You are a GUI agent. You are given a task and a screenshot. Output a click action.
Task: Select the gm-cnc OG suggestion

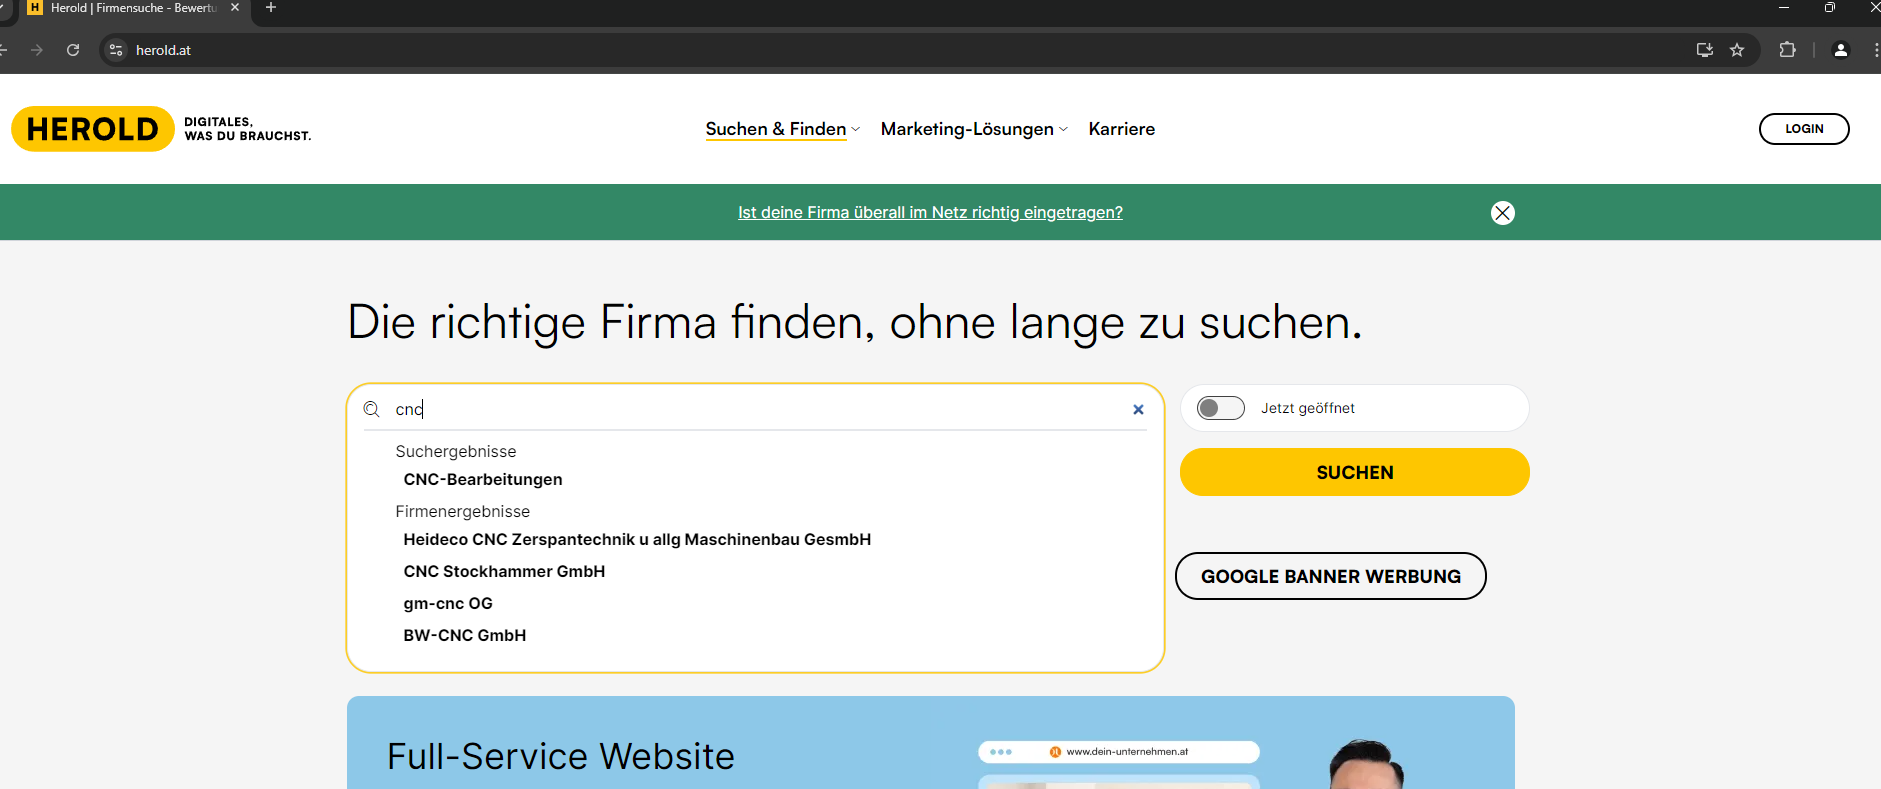[x=448, y=604]
